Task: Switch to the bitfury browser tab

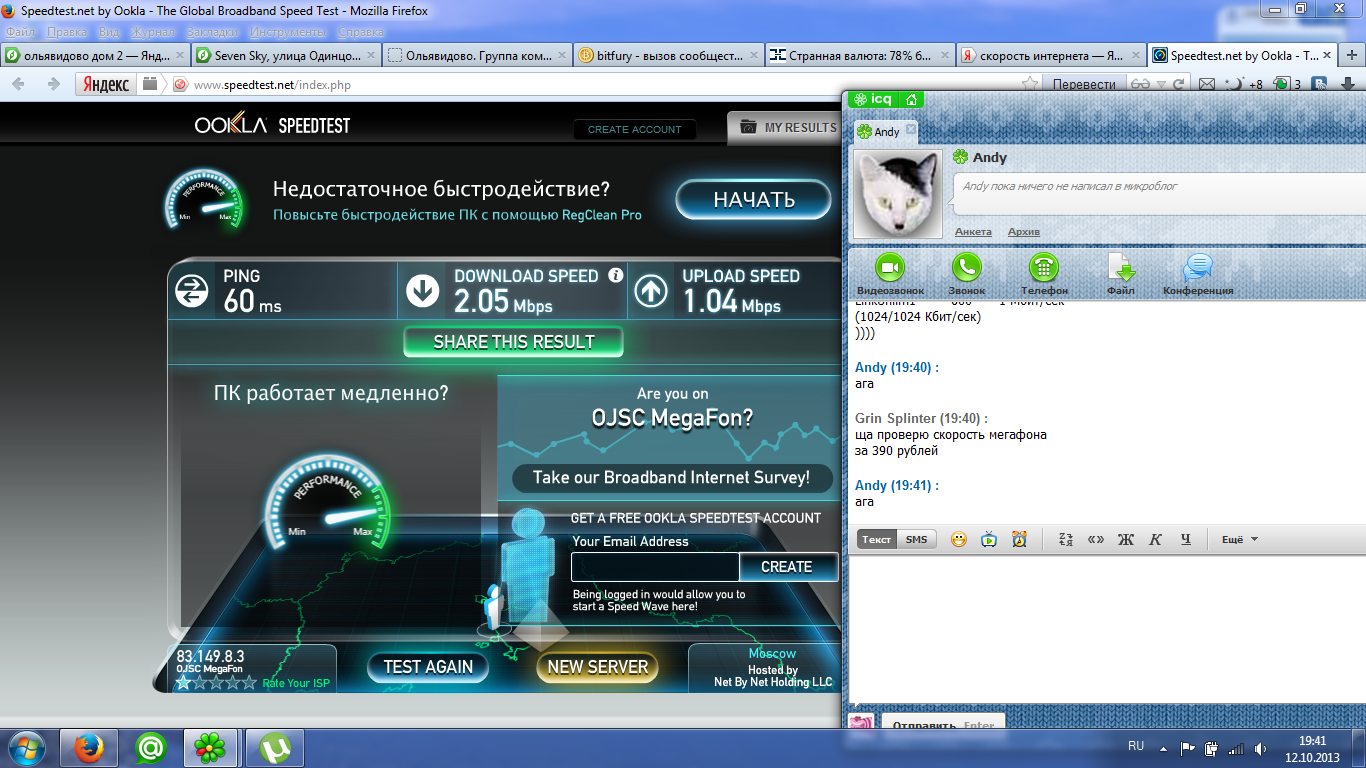Action: [x=669, y=56]
